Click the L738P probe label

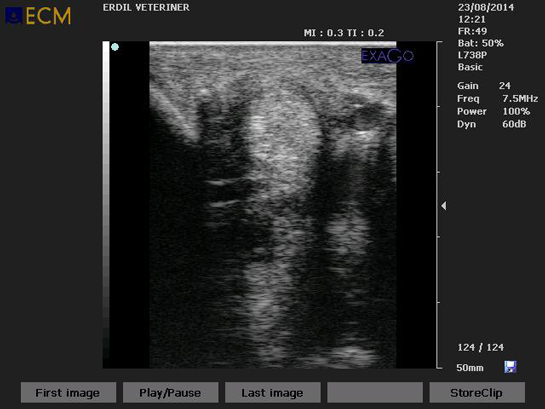(472, 55)
